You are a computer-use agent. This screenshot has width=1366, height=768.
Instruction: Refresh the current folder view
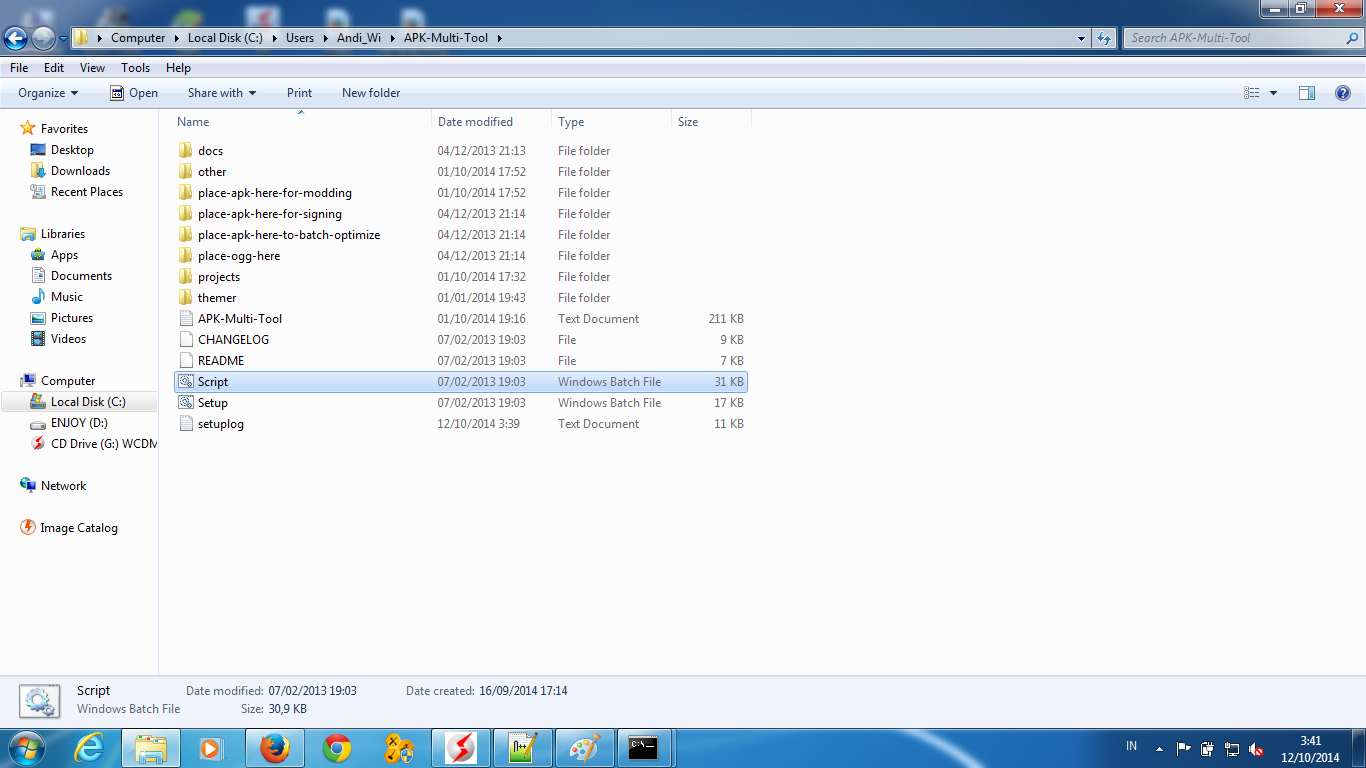click(x=1104, y=38)
